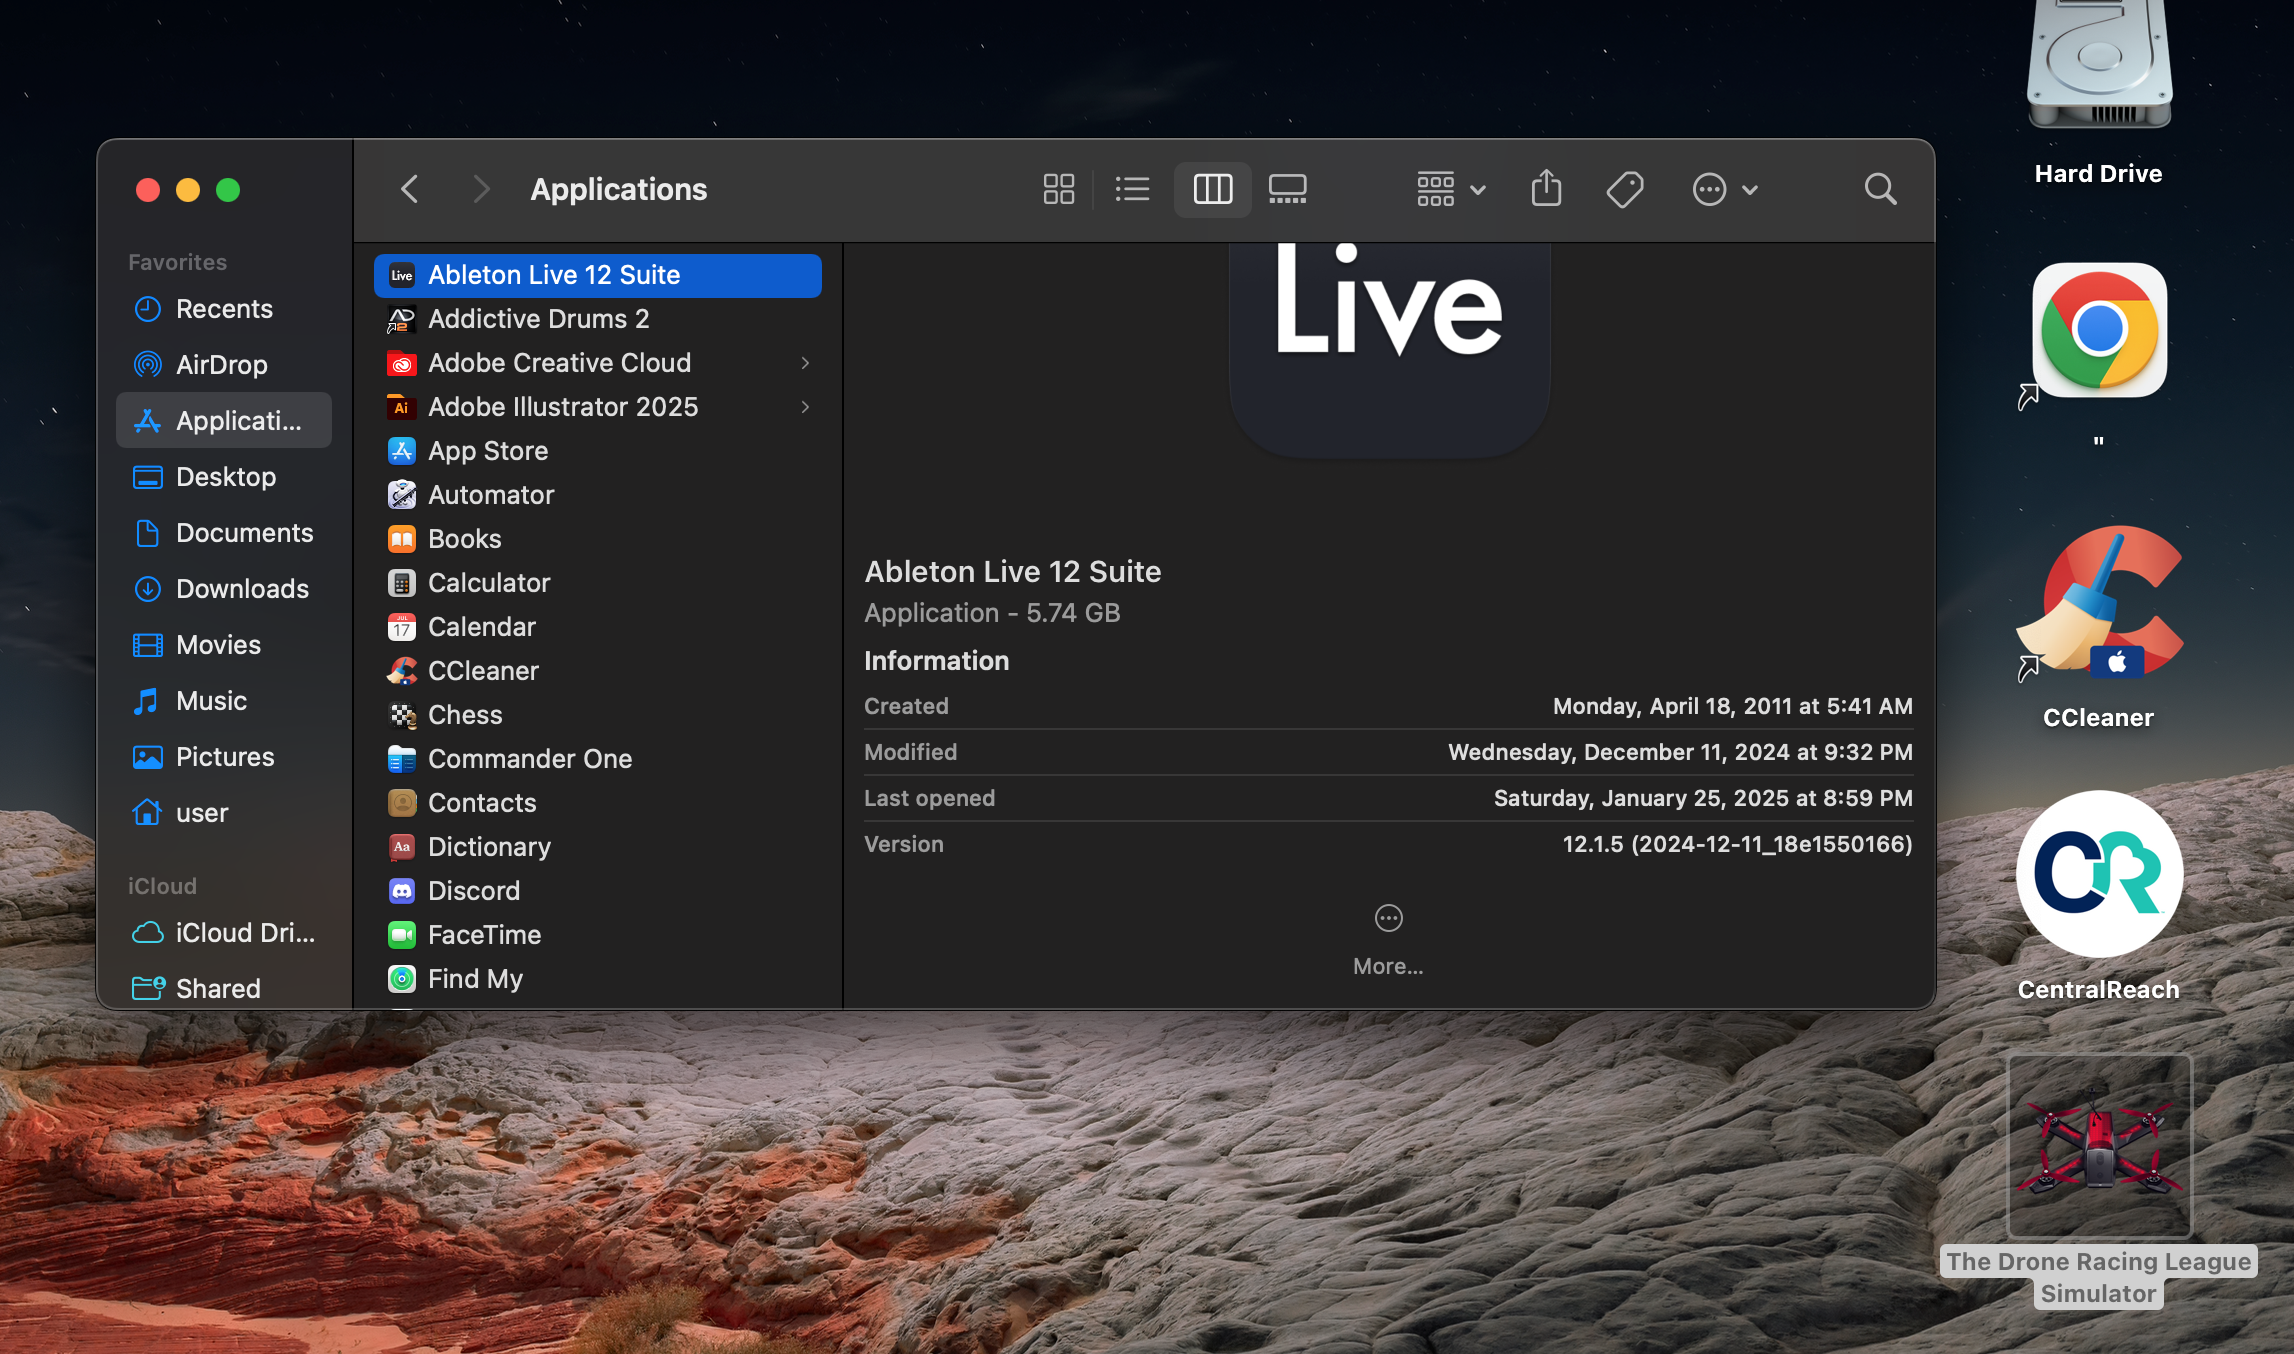Image resolution: width=2294 pixels, height=1354 pixels.
Task: Open Music folder in sidebar
Action: 224,701
